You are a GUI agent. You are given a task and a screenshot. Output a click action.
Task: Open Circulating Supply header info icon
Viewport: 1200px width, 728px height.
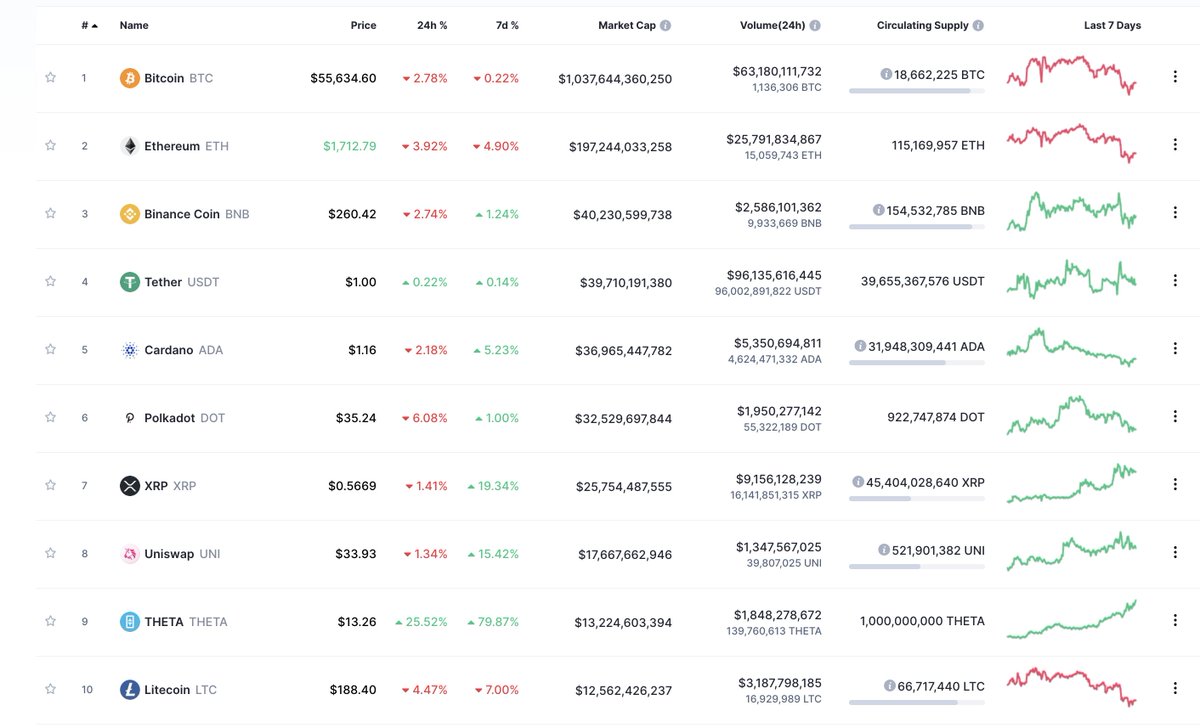point(978,26)
